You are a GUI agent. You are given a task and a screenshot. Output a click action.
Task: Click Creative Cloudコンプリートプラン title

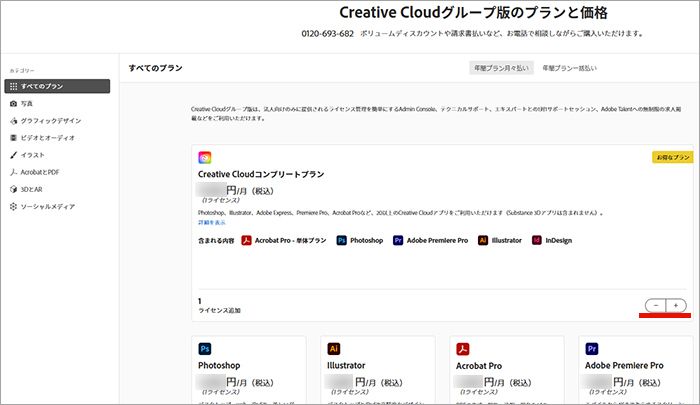coord(261,174)
